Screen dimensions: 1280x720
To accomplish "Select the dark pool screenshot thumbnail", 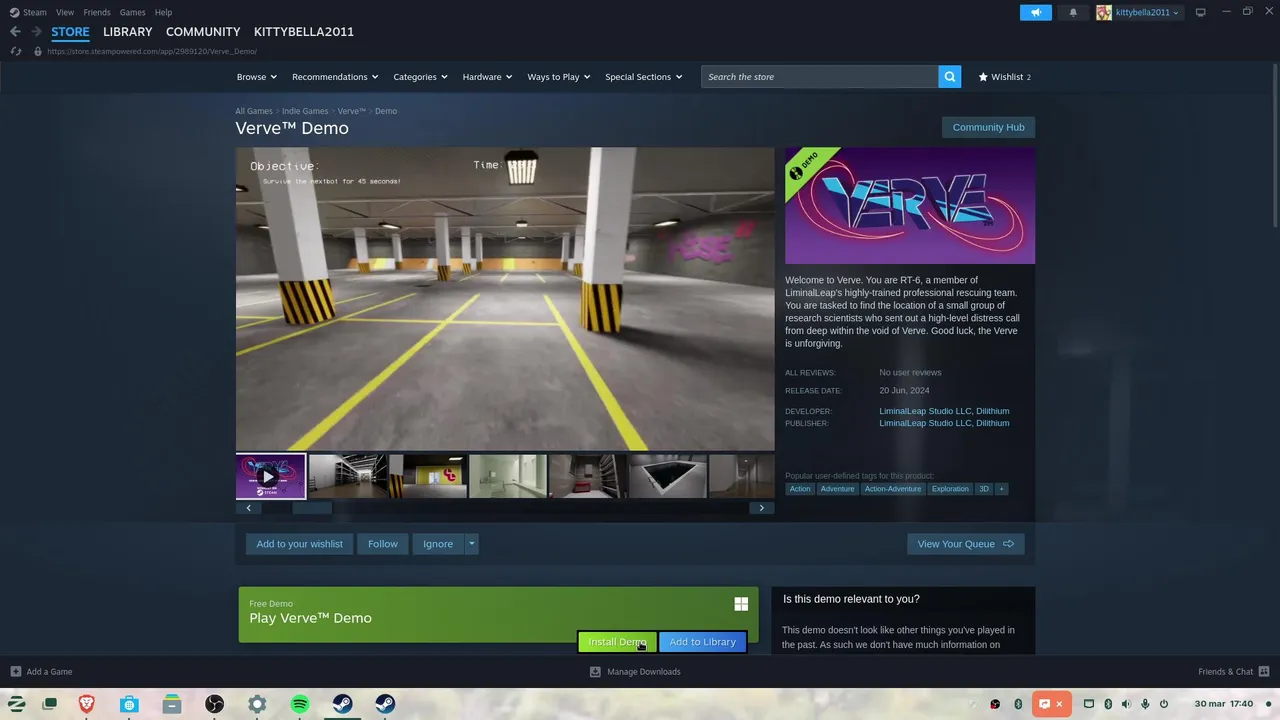I will [668, 476].
